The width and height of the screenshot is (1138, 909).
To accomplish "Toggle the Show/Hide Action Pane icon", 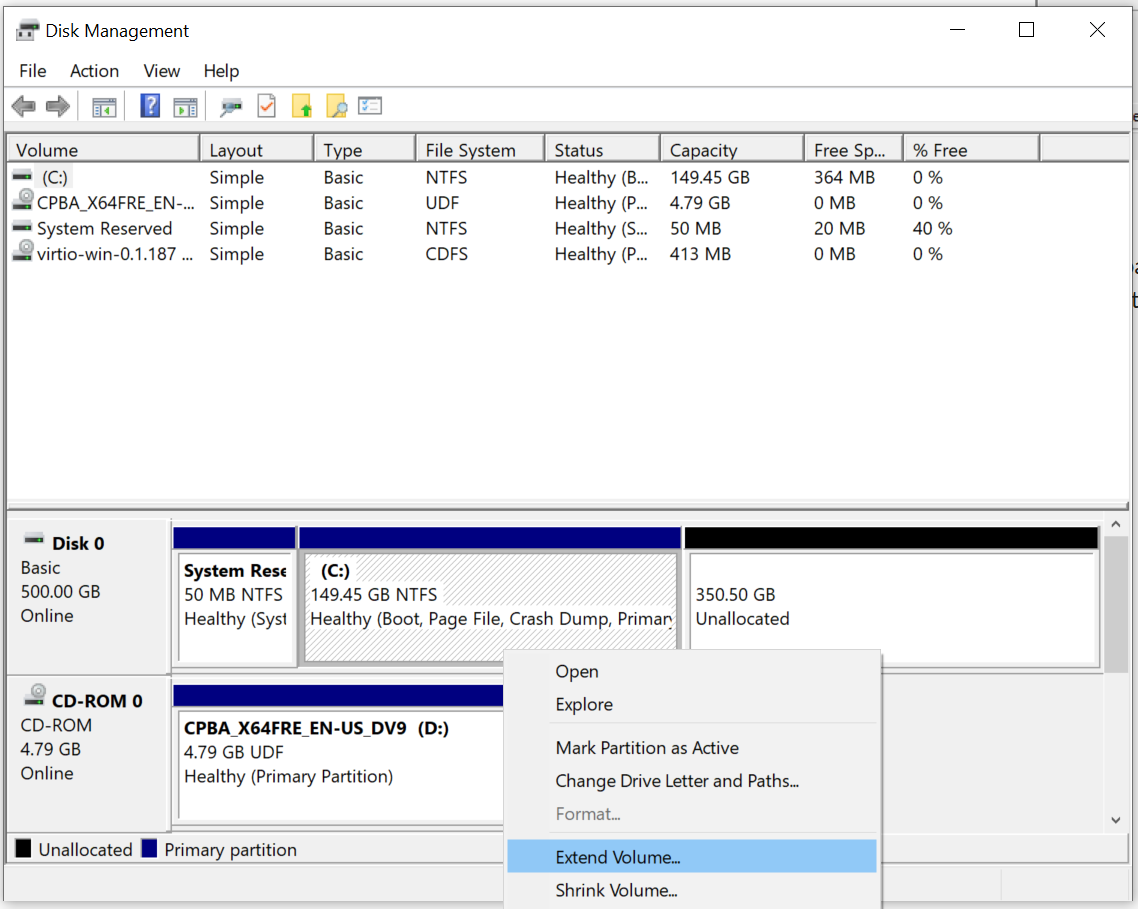I will coord(185,105).
